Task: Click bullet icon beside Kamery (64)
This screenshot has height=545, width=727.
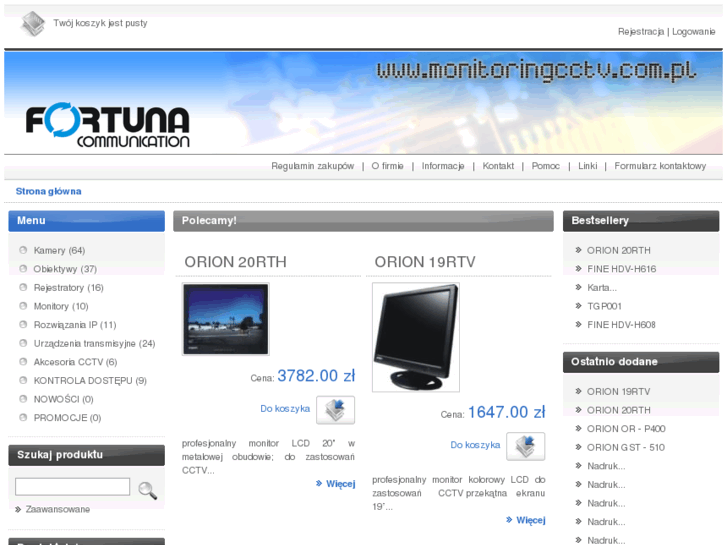Action: 23,250
